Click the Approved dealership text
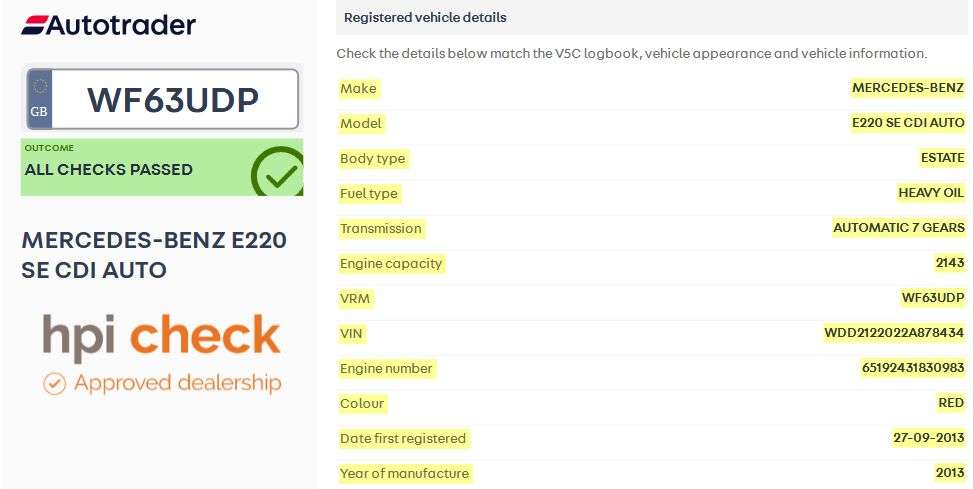Viewport: 973px width, 489px height. (177, 383)
